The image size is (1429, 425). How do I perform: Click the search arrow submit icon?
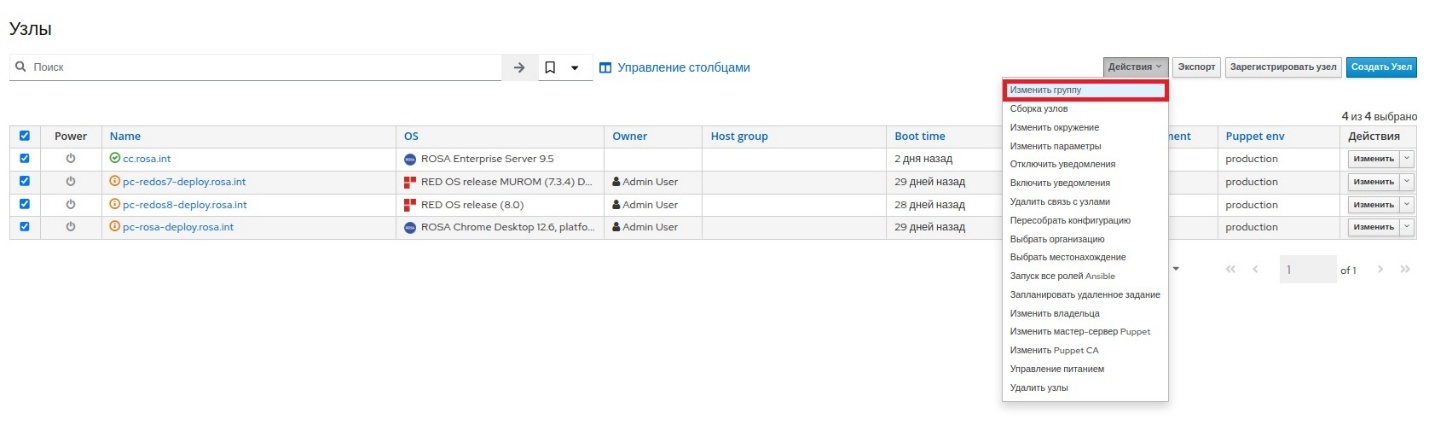[519, 67]
